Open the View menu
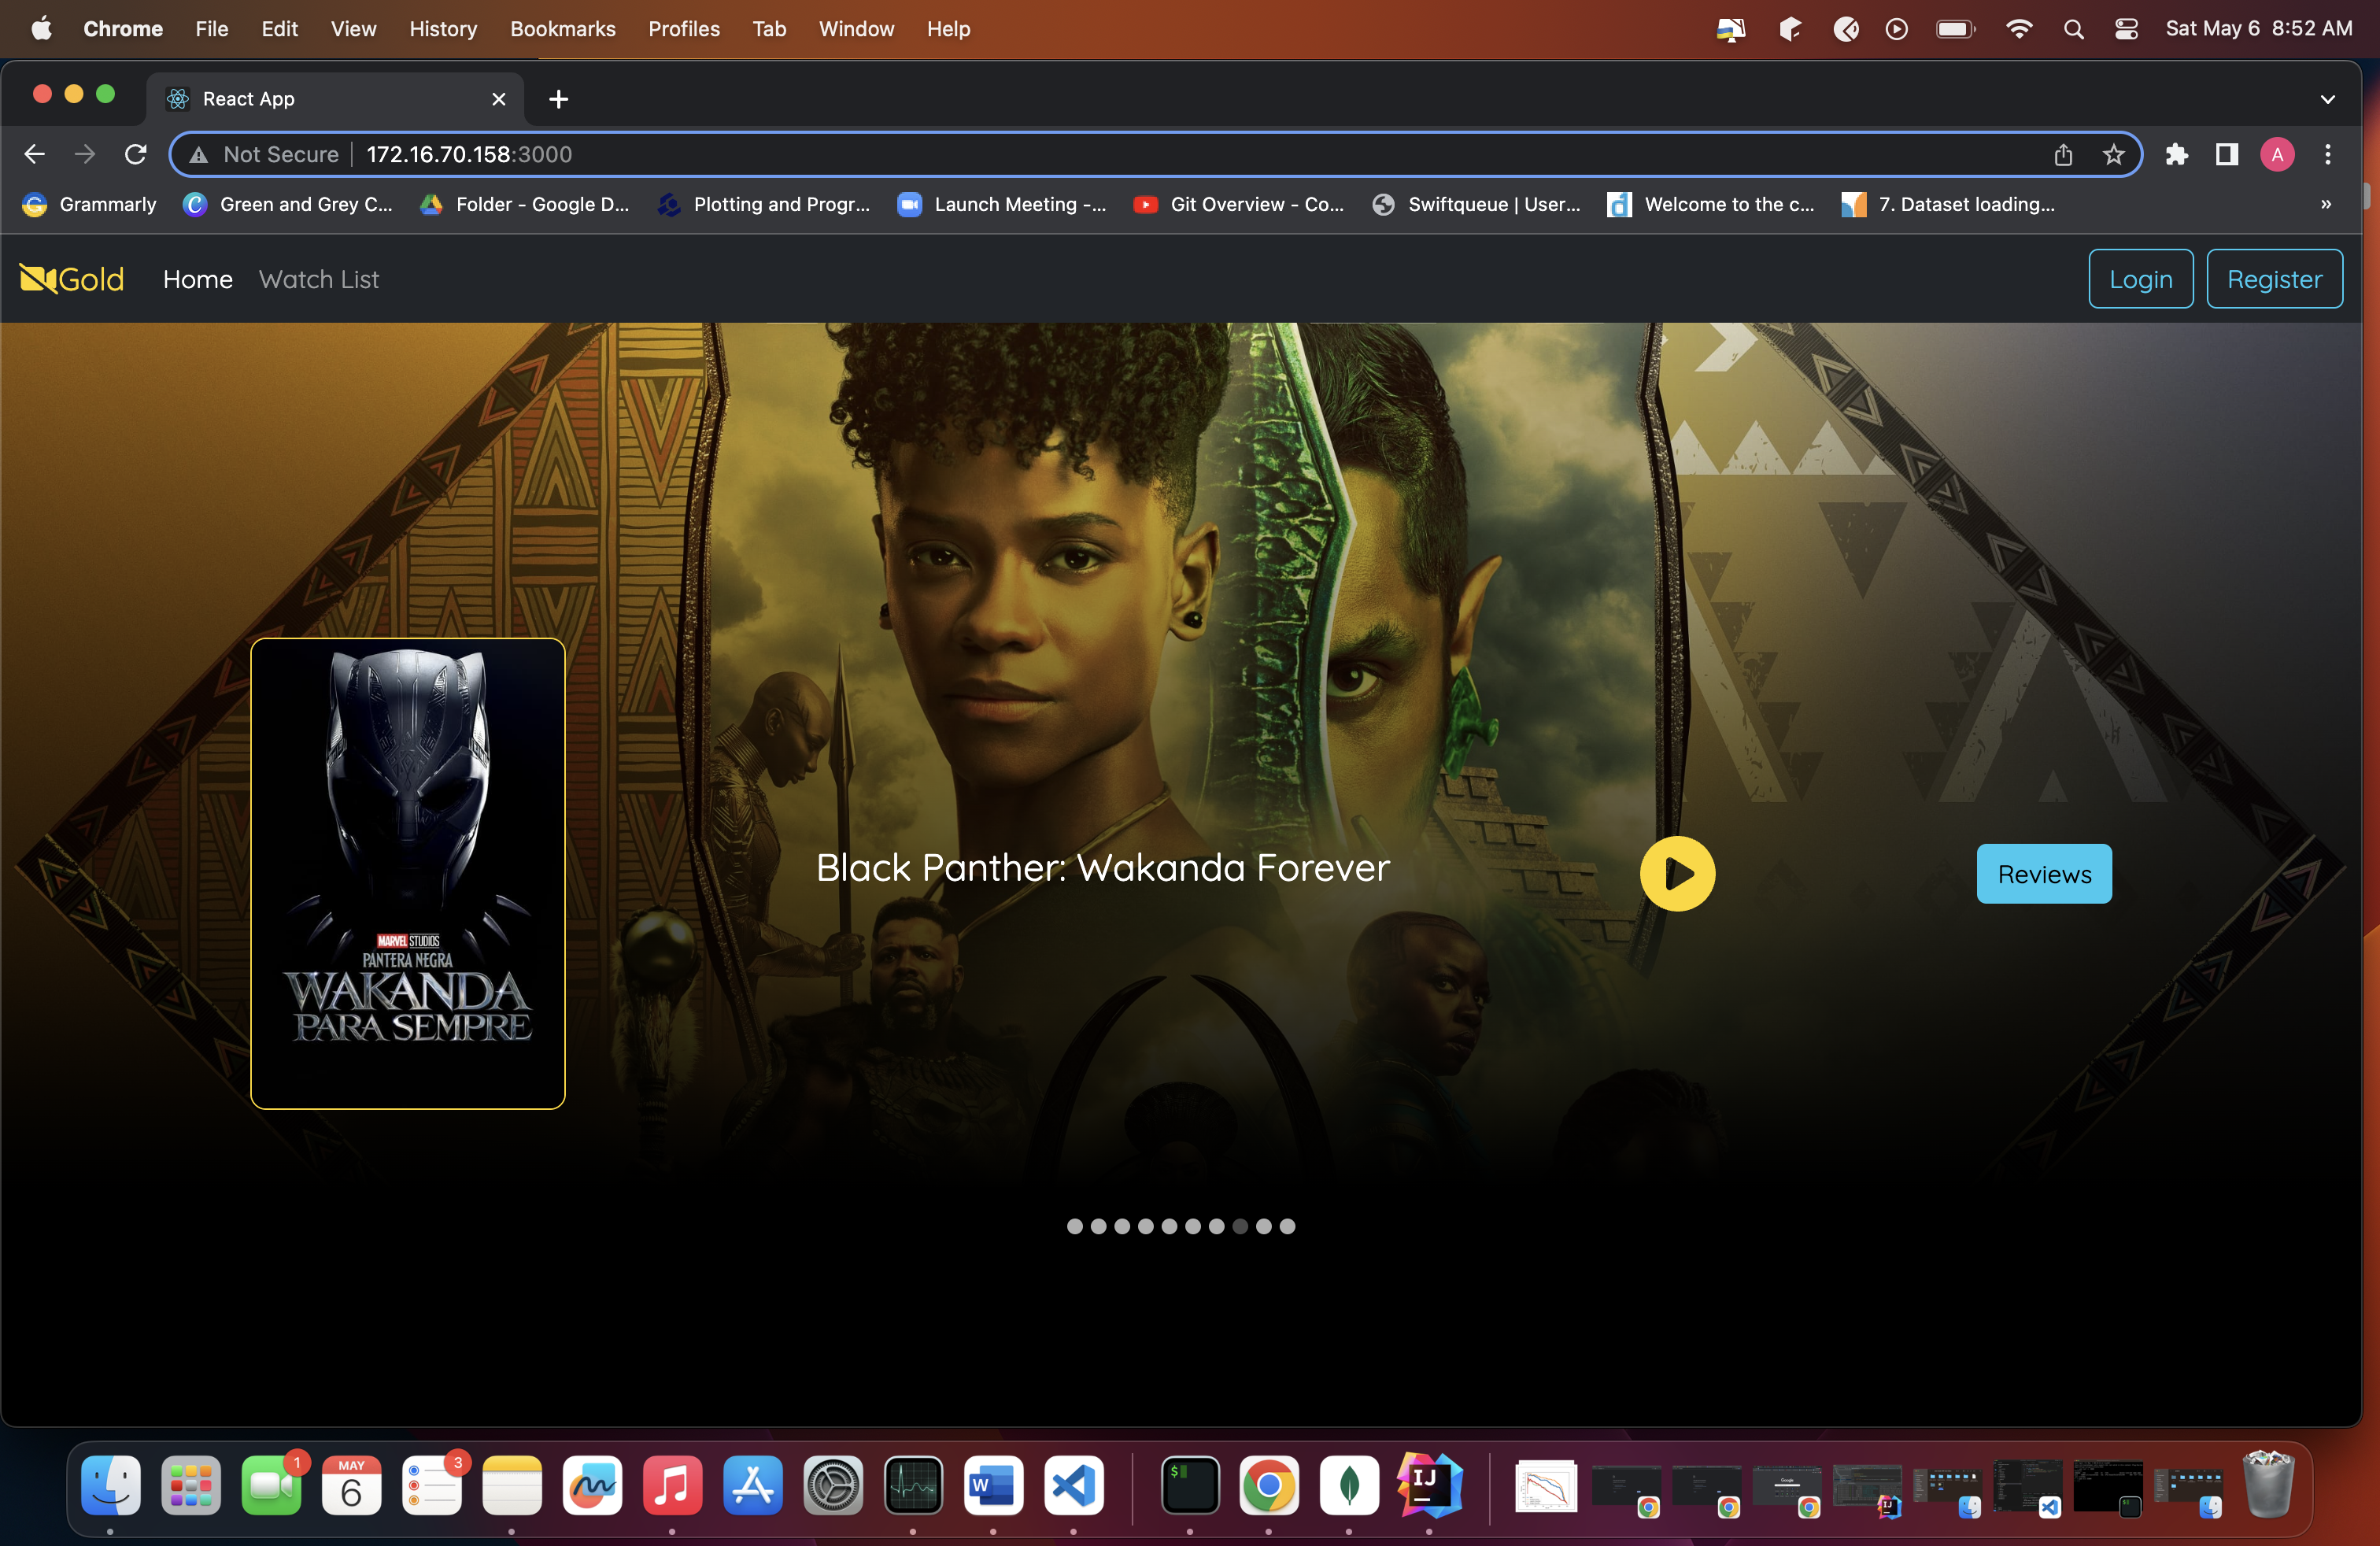 point(354,29)
